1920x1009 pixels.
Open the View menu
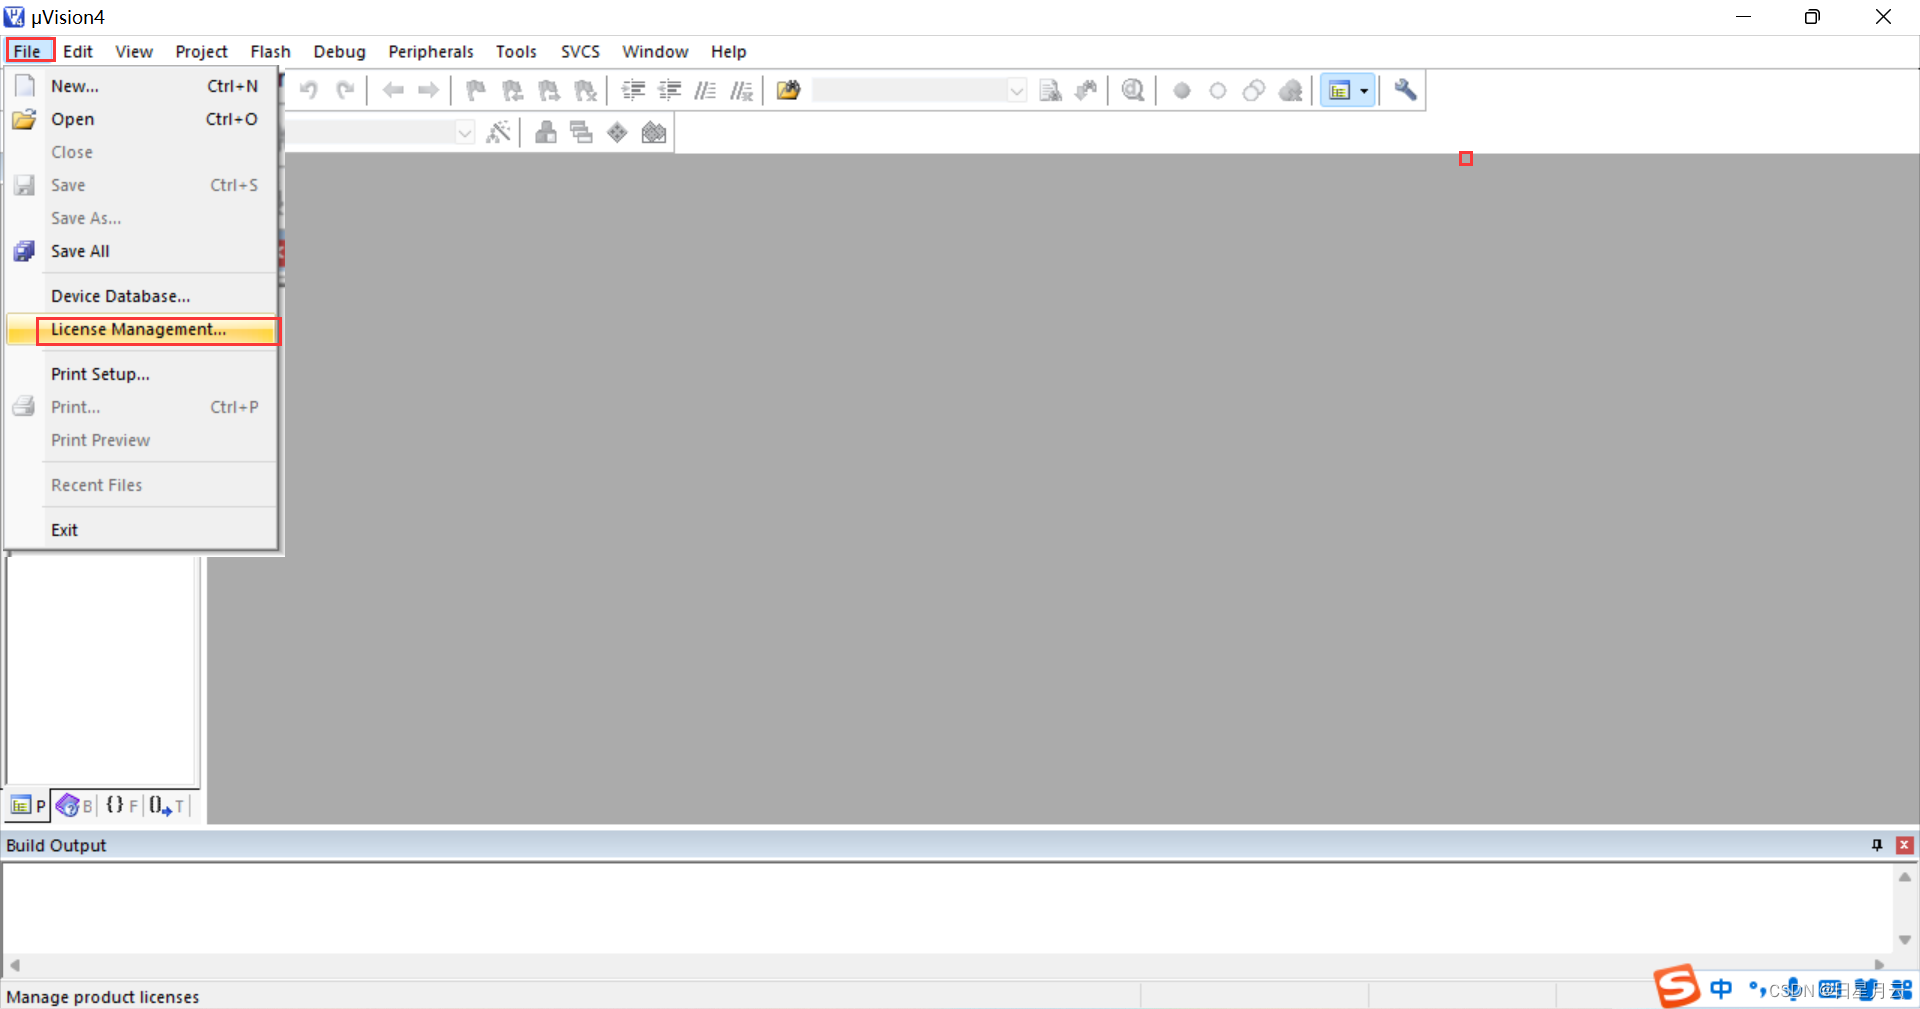(134, 51)
